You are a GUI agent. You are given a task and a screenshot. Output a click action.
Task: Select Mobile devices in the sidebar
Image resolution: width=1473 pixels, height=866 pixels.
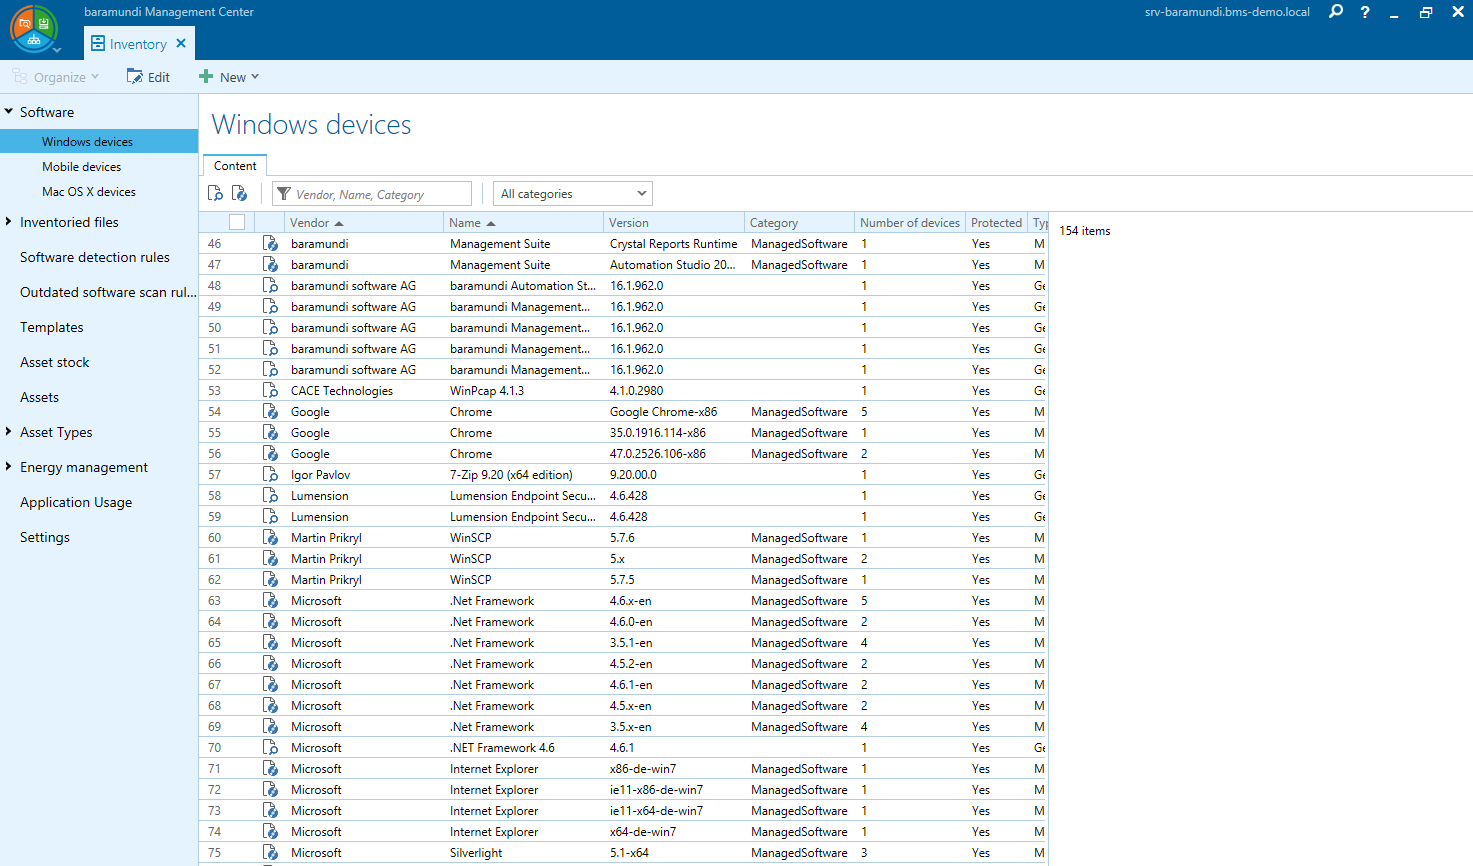click(81, 167)
